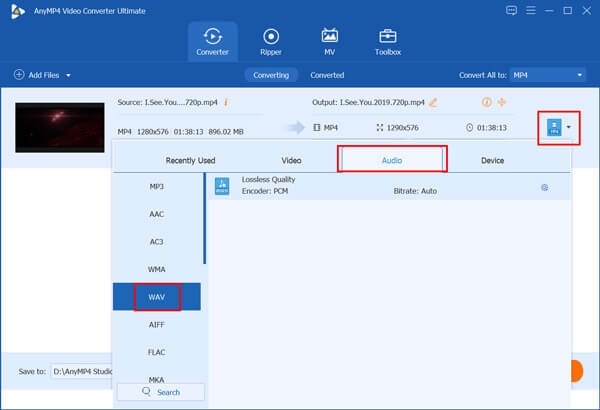Switch to the MV module
Image resolution: width=600 pixels, height=410 pixels.
329,42
